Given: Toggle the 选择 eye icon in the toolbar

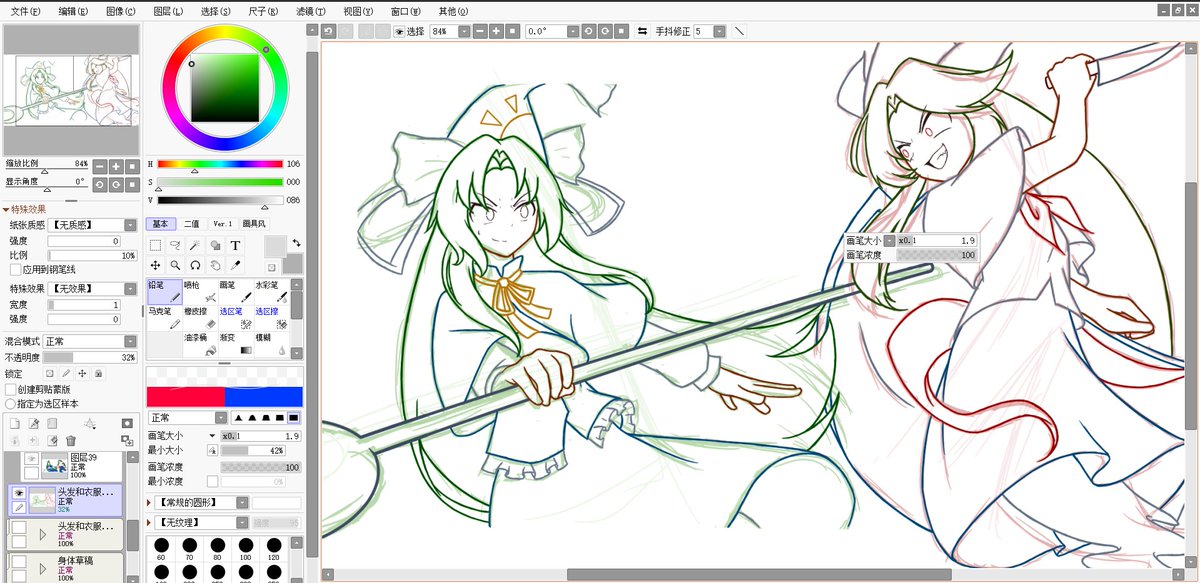Looking at the screenshot, I should click(399, 31).
